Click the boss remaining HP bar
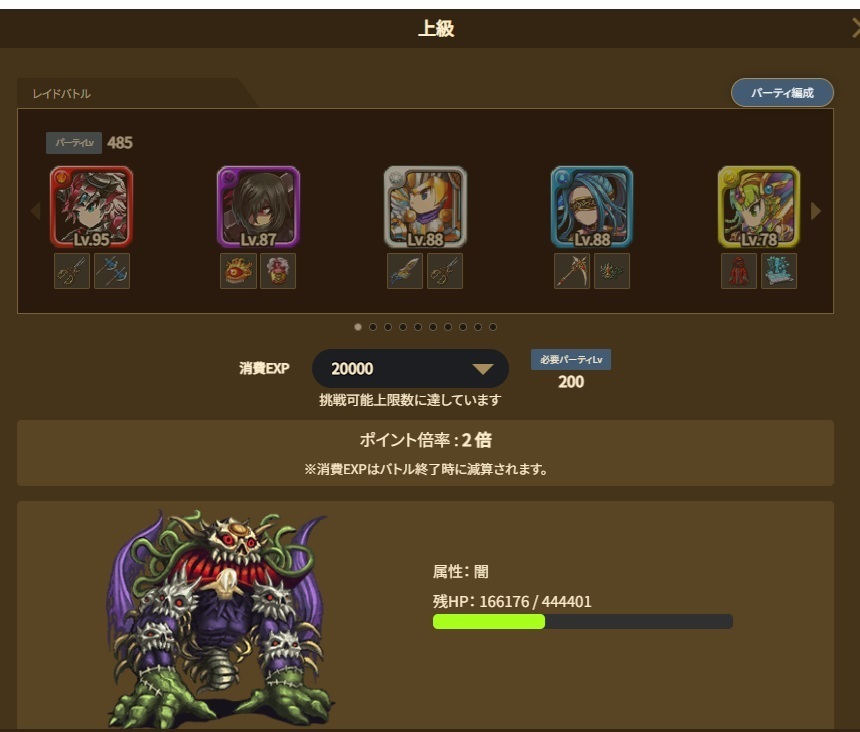The width and height of the screenshot is (860, 732). [x=582, y=621]
